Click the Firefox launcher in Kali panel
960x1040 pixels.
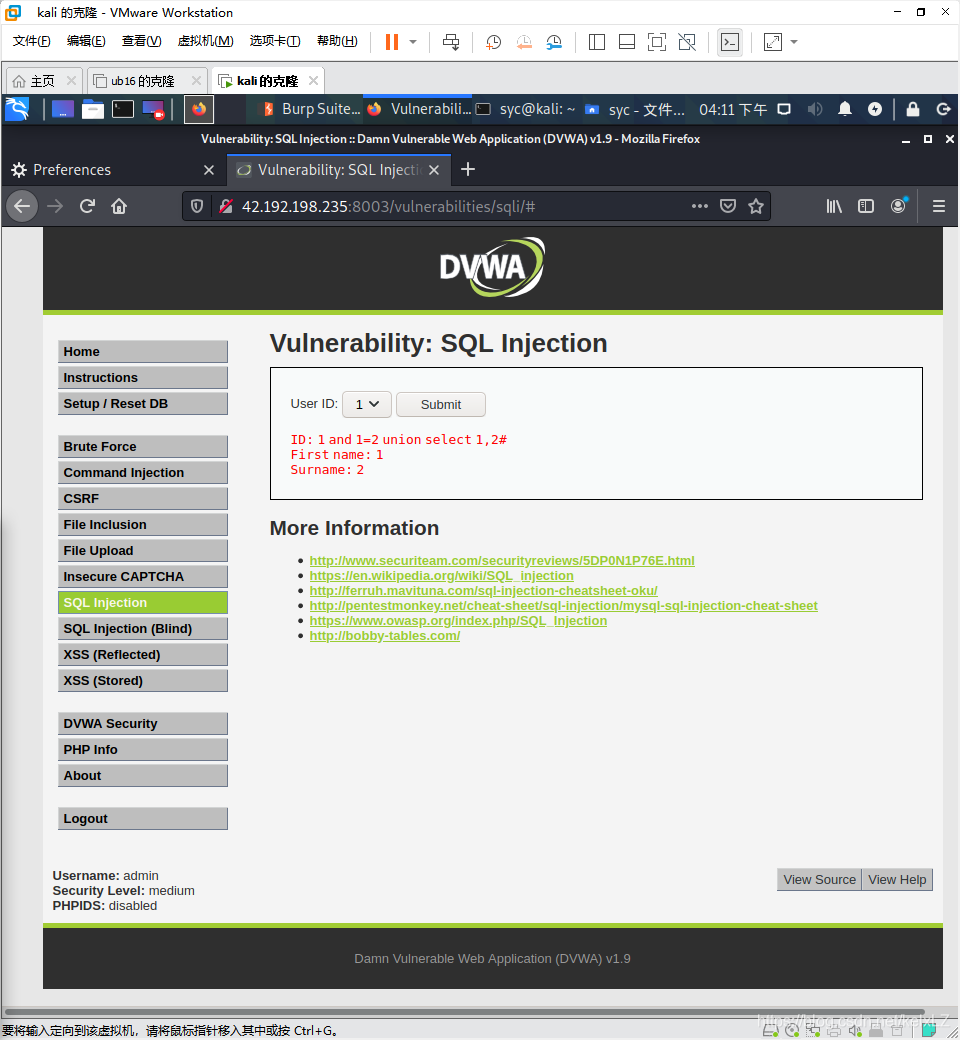tap(199, 109)
